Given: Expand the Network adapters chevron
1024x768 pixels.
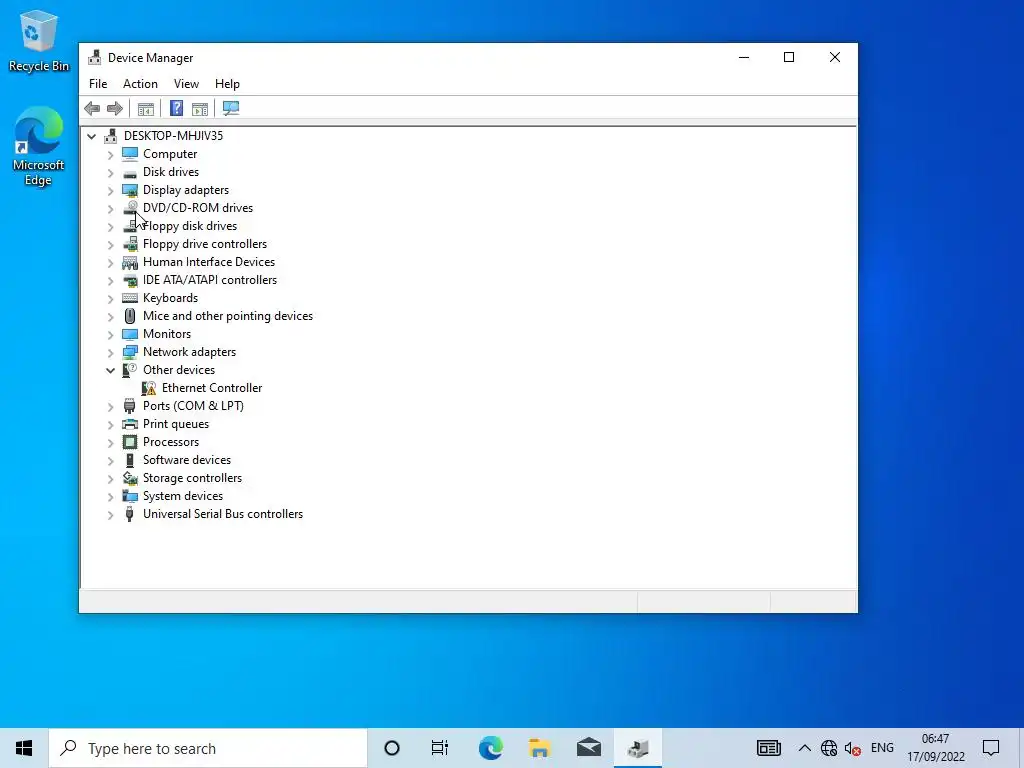Looking at the screenshot, I should [x=110, y=353].
